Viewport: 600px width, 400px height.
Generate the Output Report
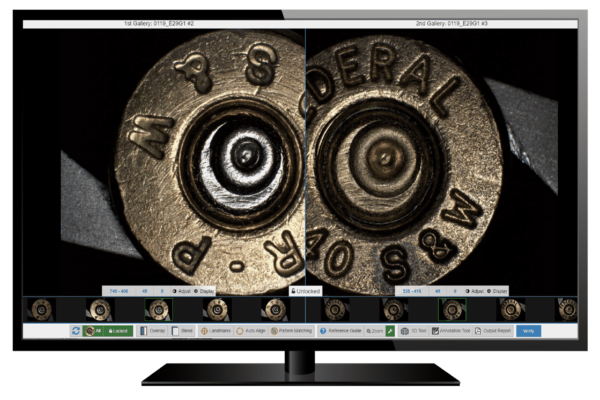(x=493, y=331)
